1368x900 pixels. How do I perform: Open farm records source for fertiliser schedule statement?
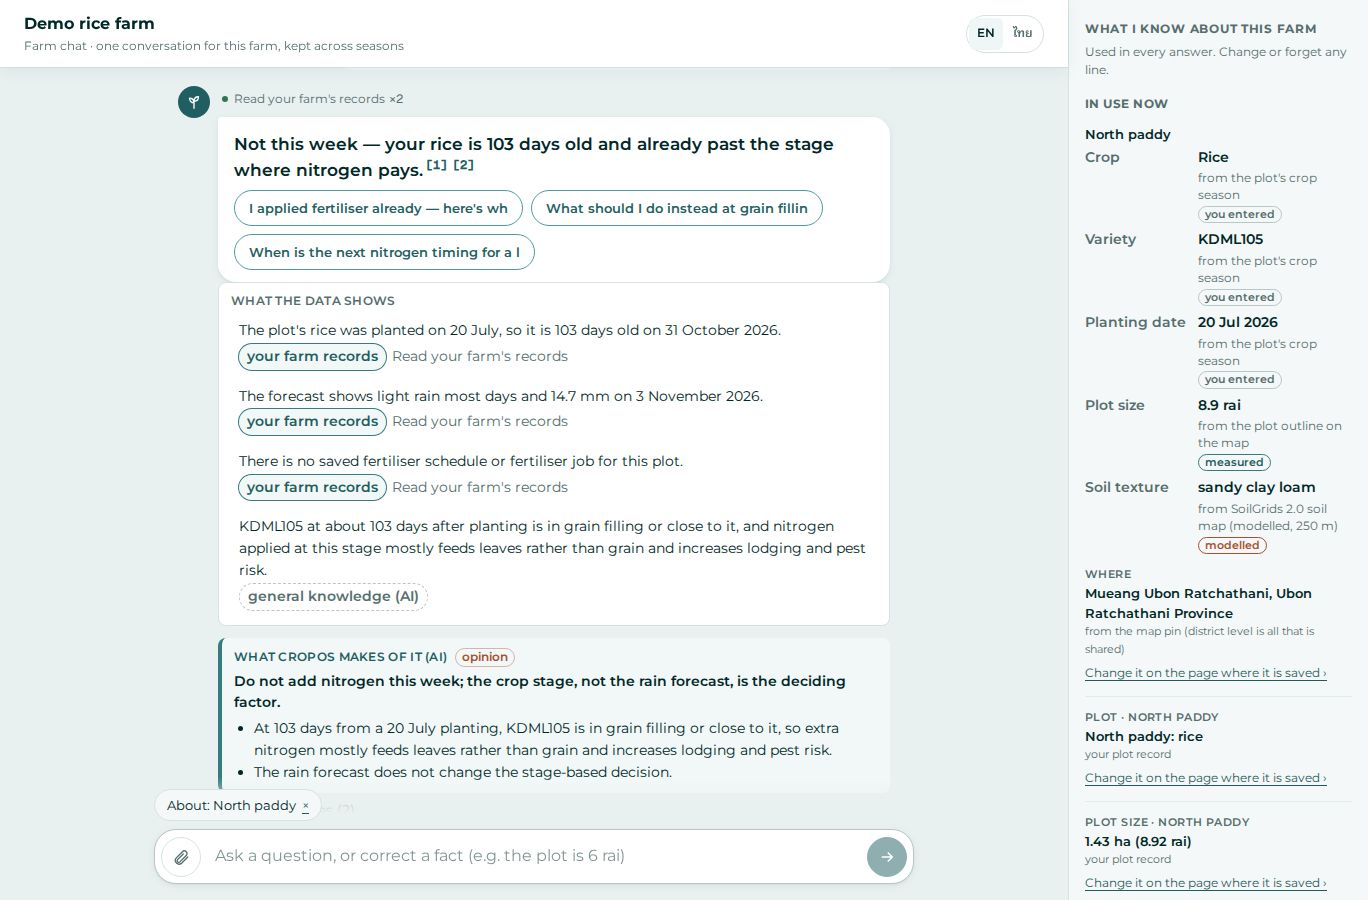pos(312,487)
